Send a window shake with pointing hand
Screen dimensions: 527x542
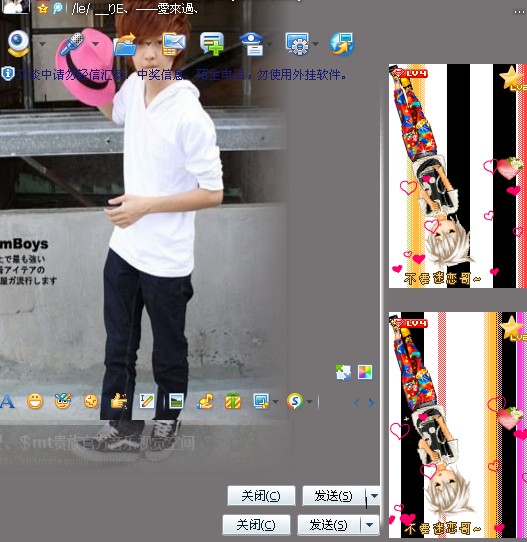[x=119, y=401]
